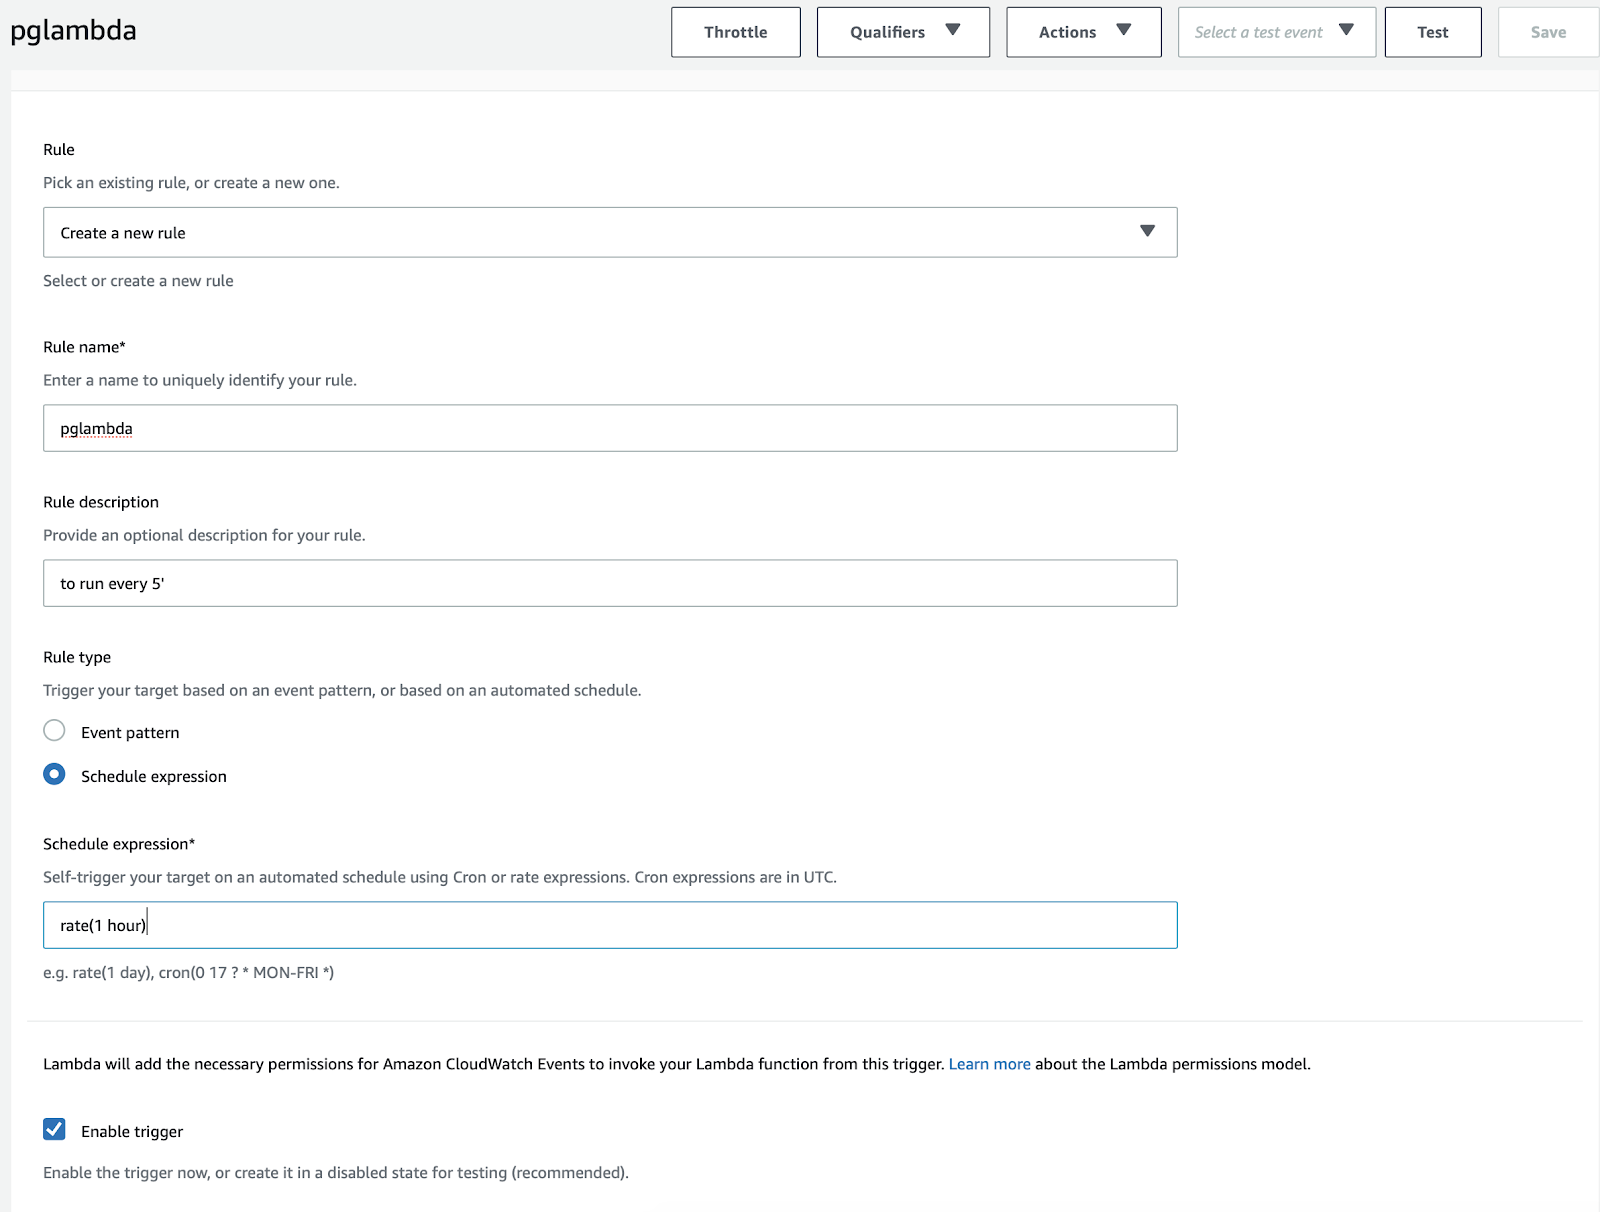Click the Test button
The height and width of the screenshot is (1212, 1600).
[x=1432, y=32]
